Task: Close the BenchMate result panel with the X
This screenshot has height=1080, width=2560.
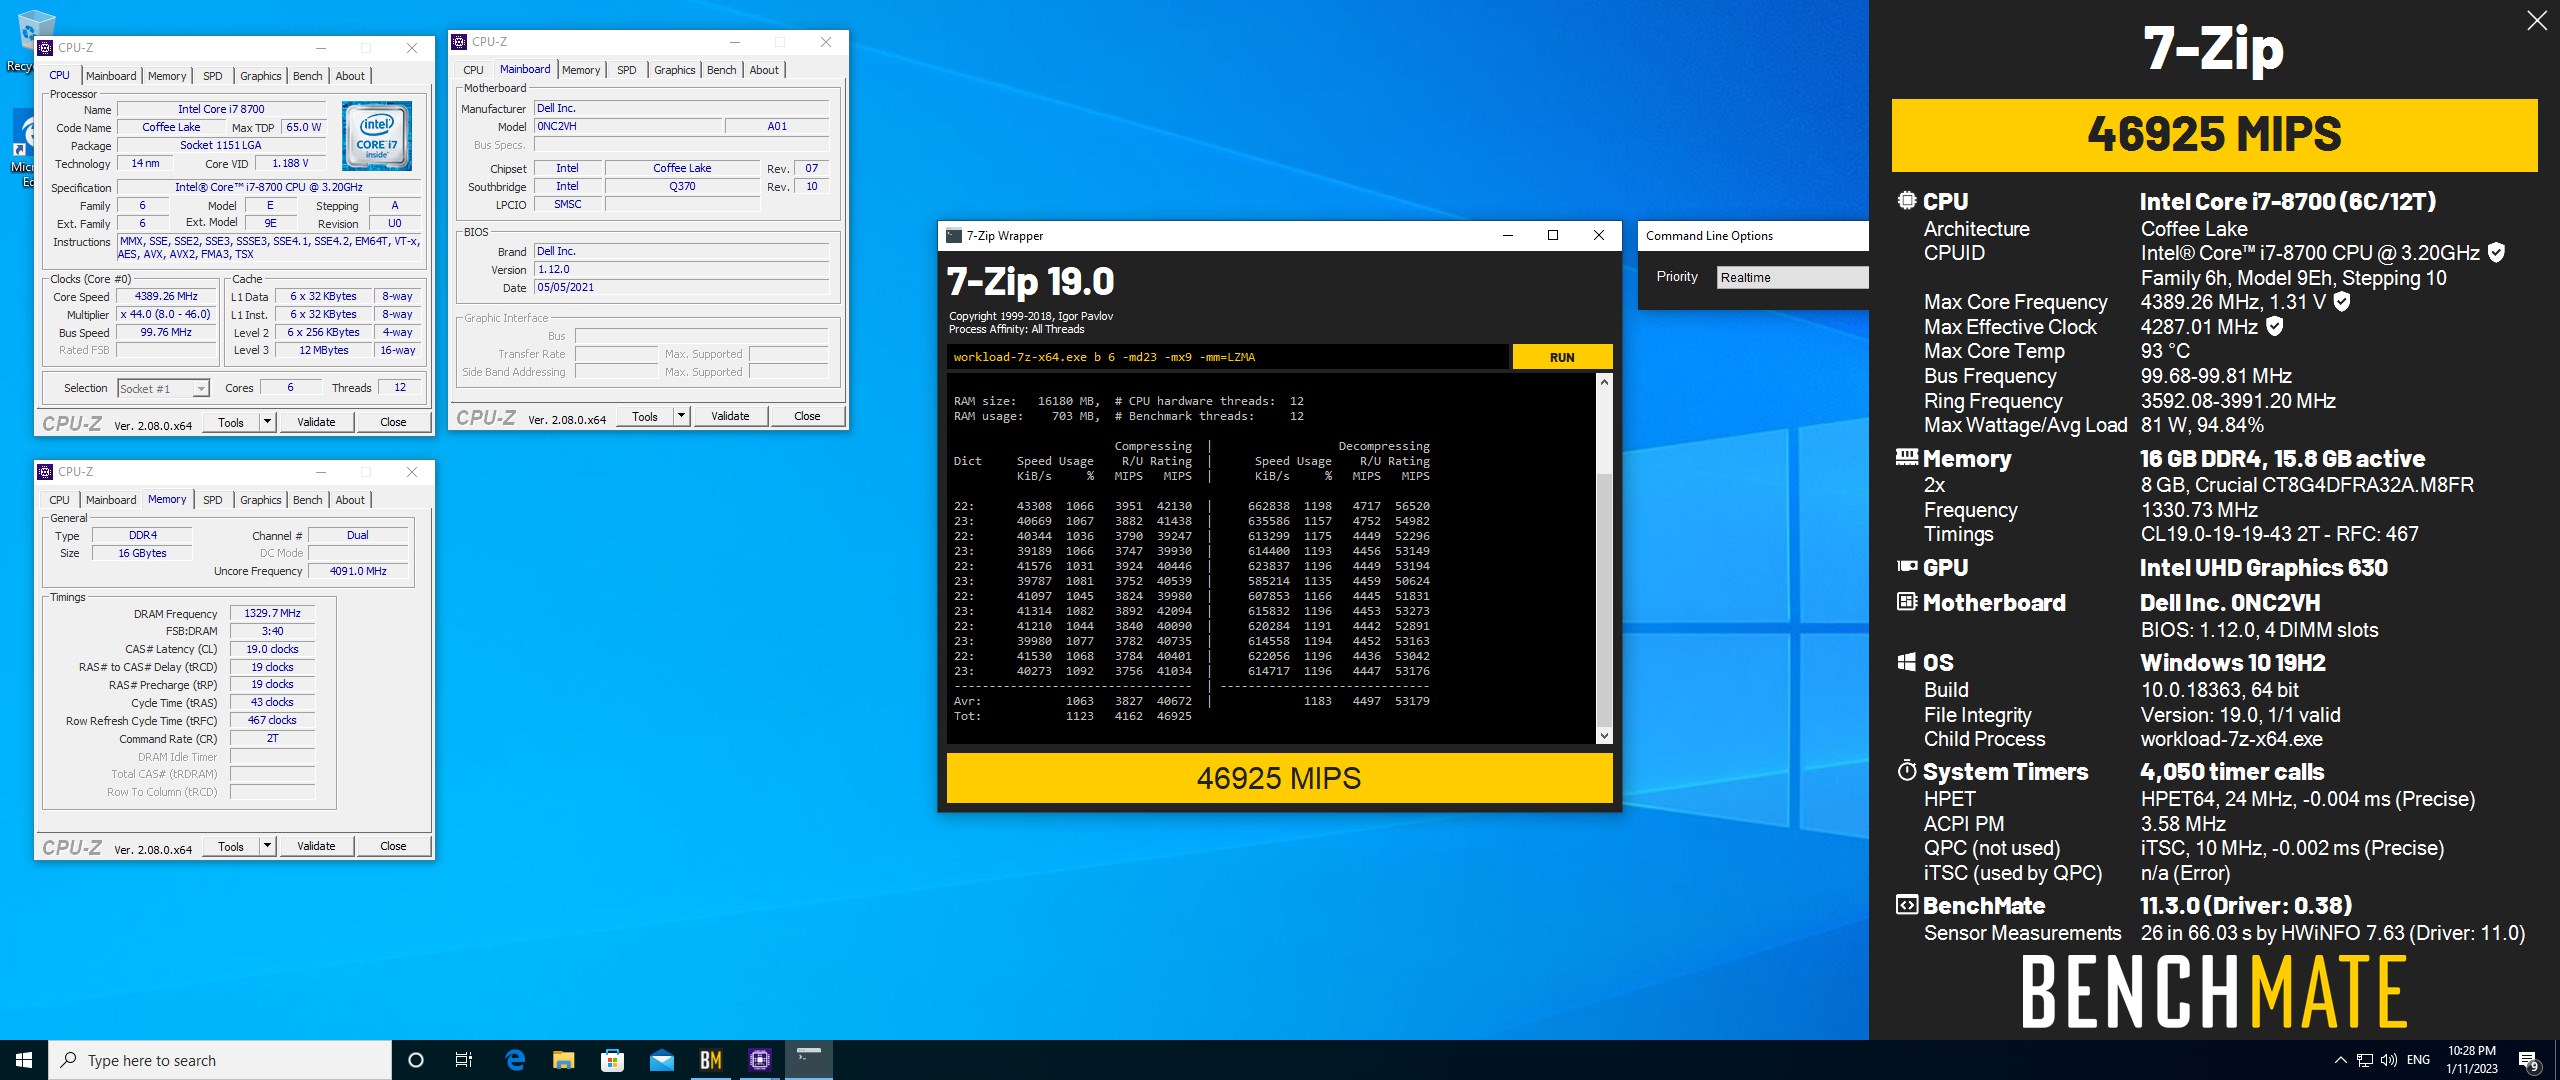Action: click(x=2536, y=21)
